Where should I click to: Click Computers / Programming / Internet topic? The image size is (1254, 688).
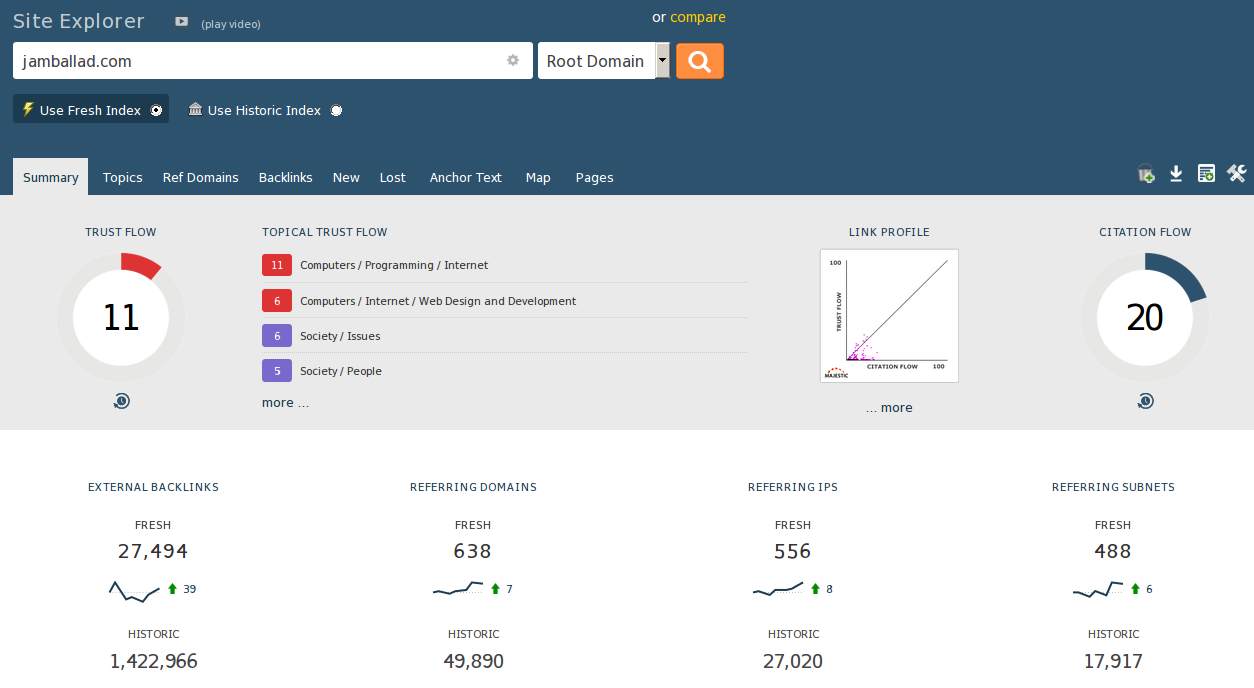click(394, 266)
